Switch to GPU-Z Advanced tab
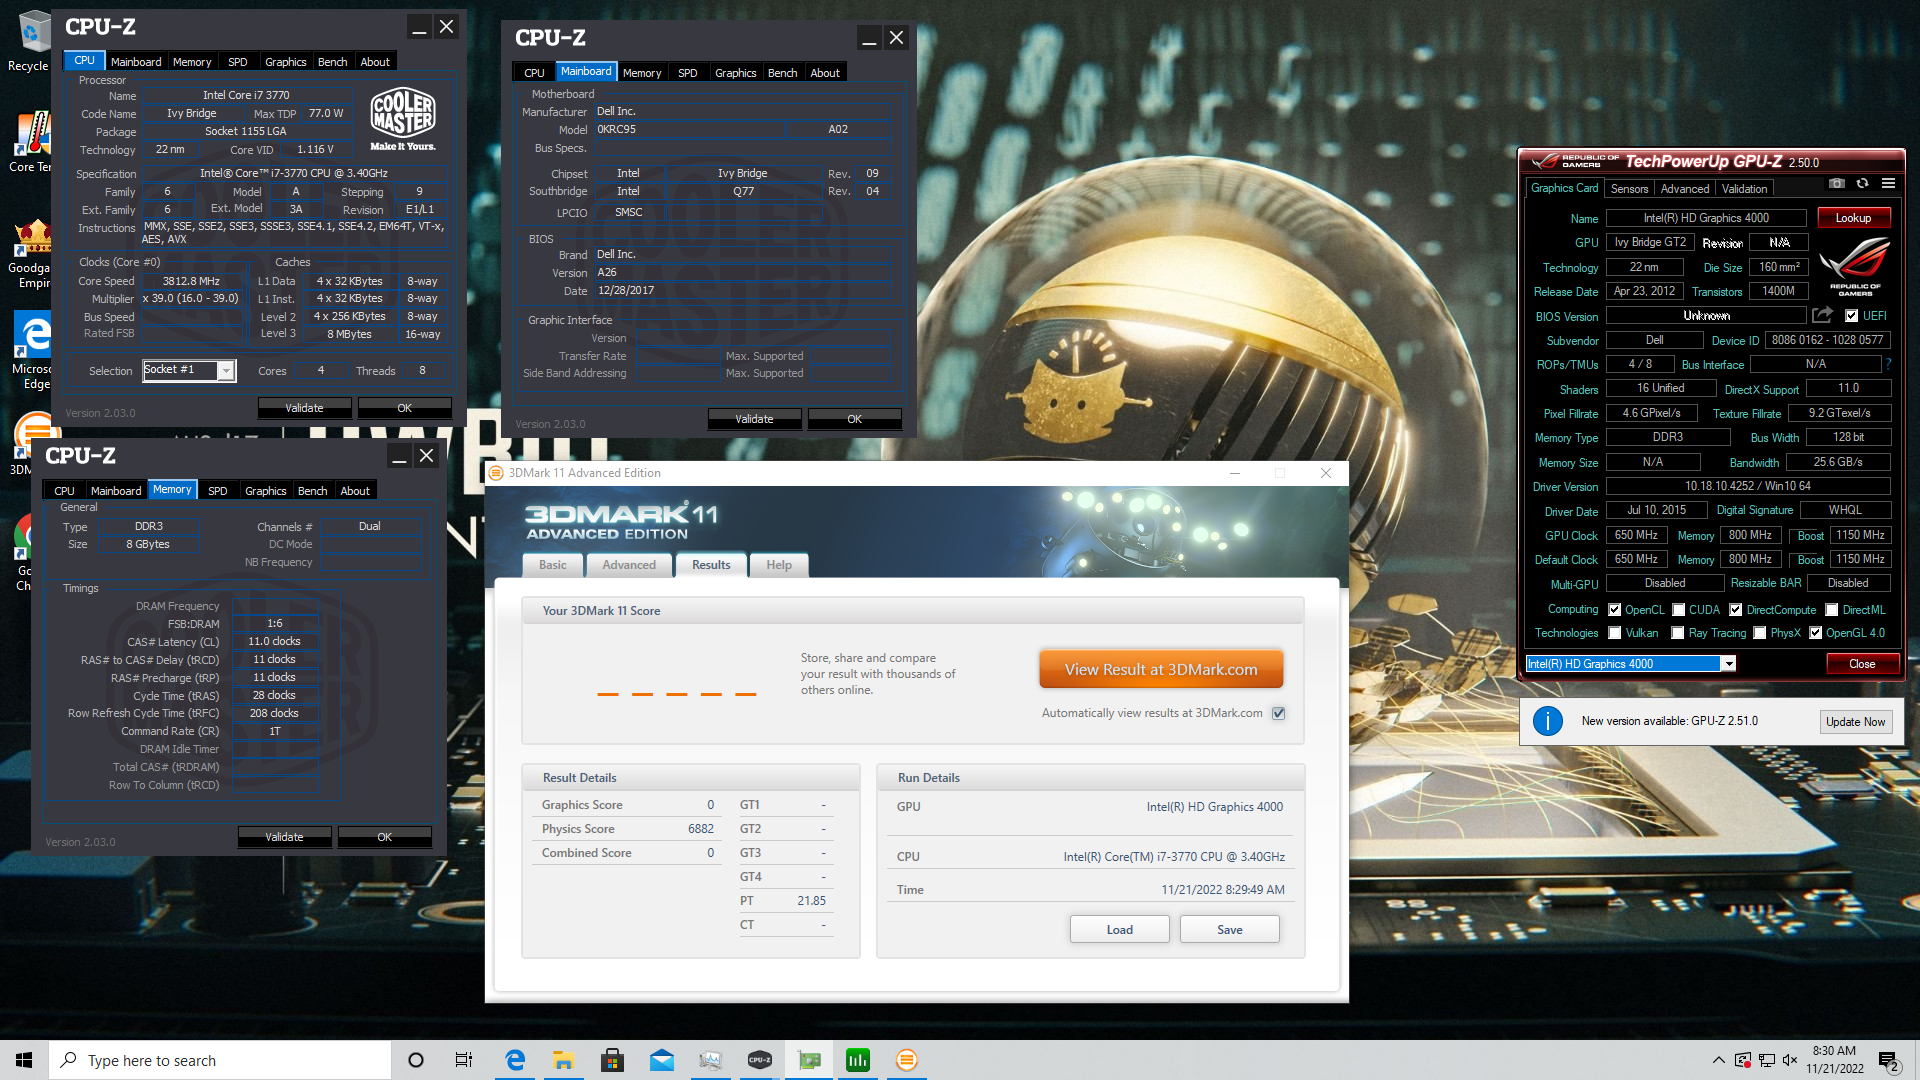The height and width of the screenshot is (1080, 1920). 1685,189
